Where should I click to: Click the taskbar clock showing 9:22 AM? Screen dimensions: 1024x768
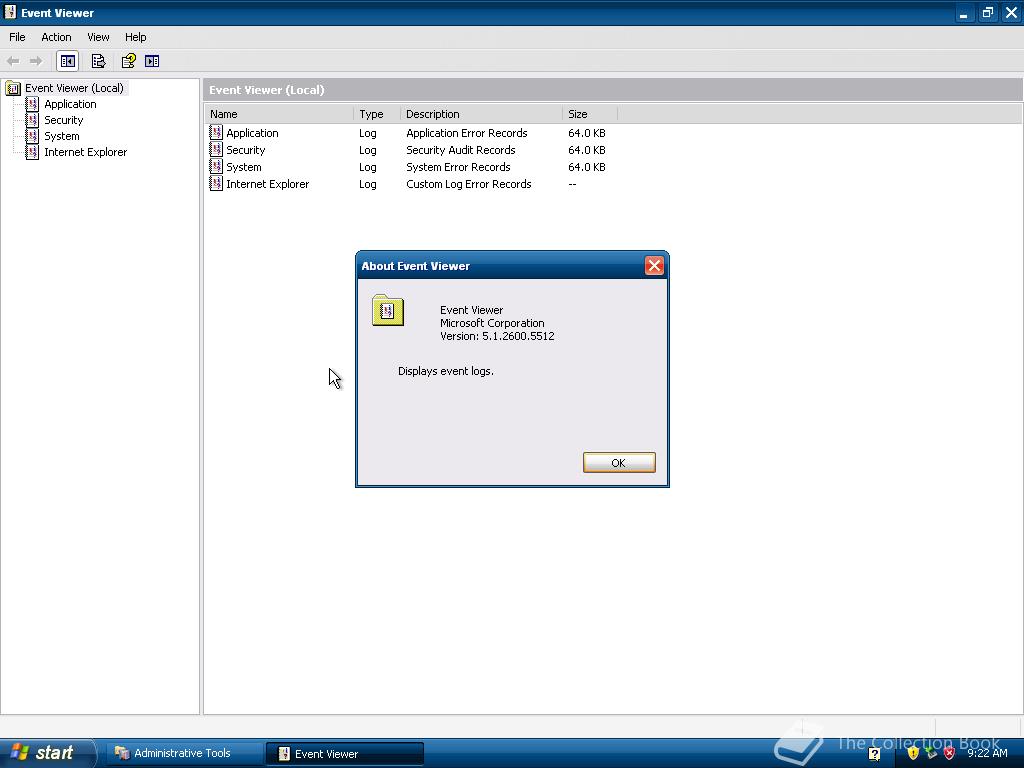987,753
